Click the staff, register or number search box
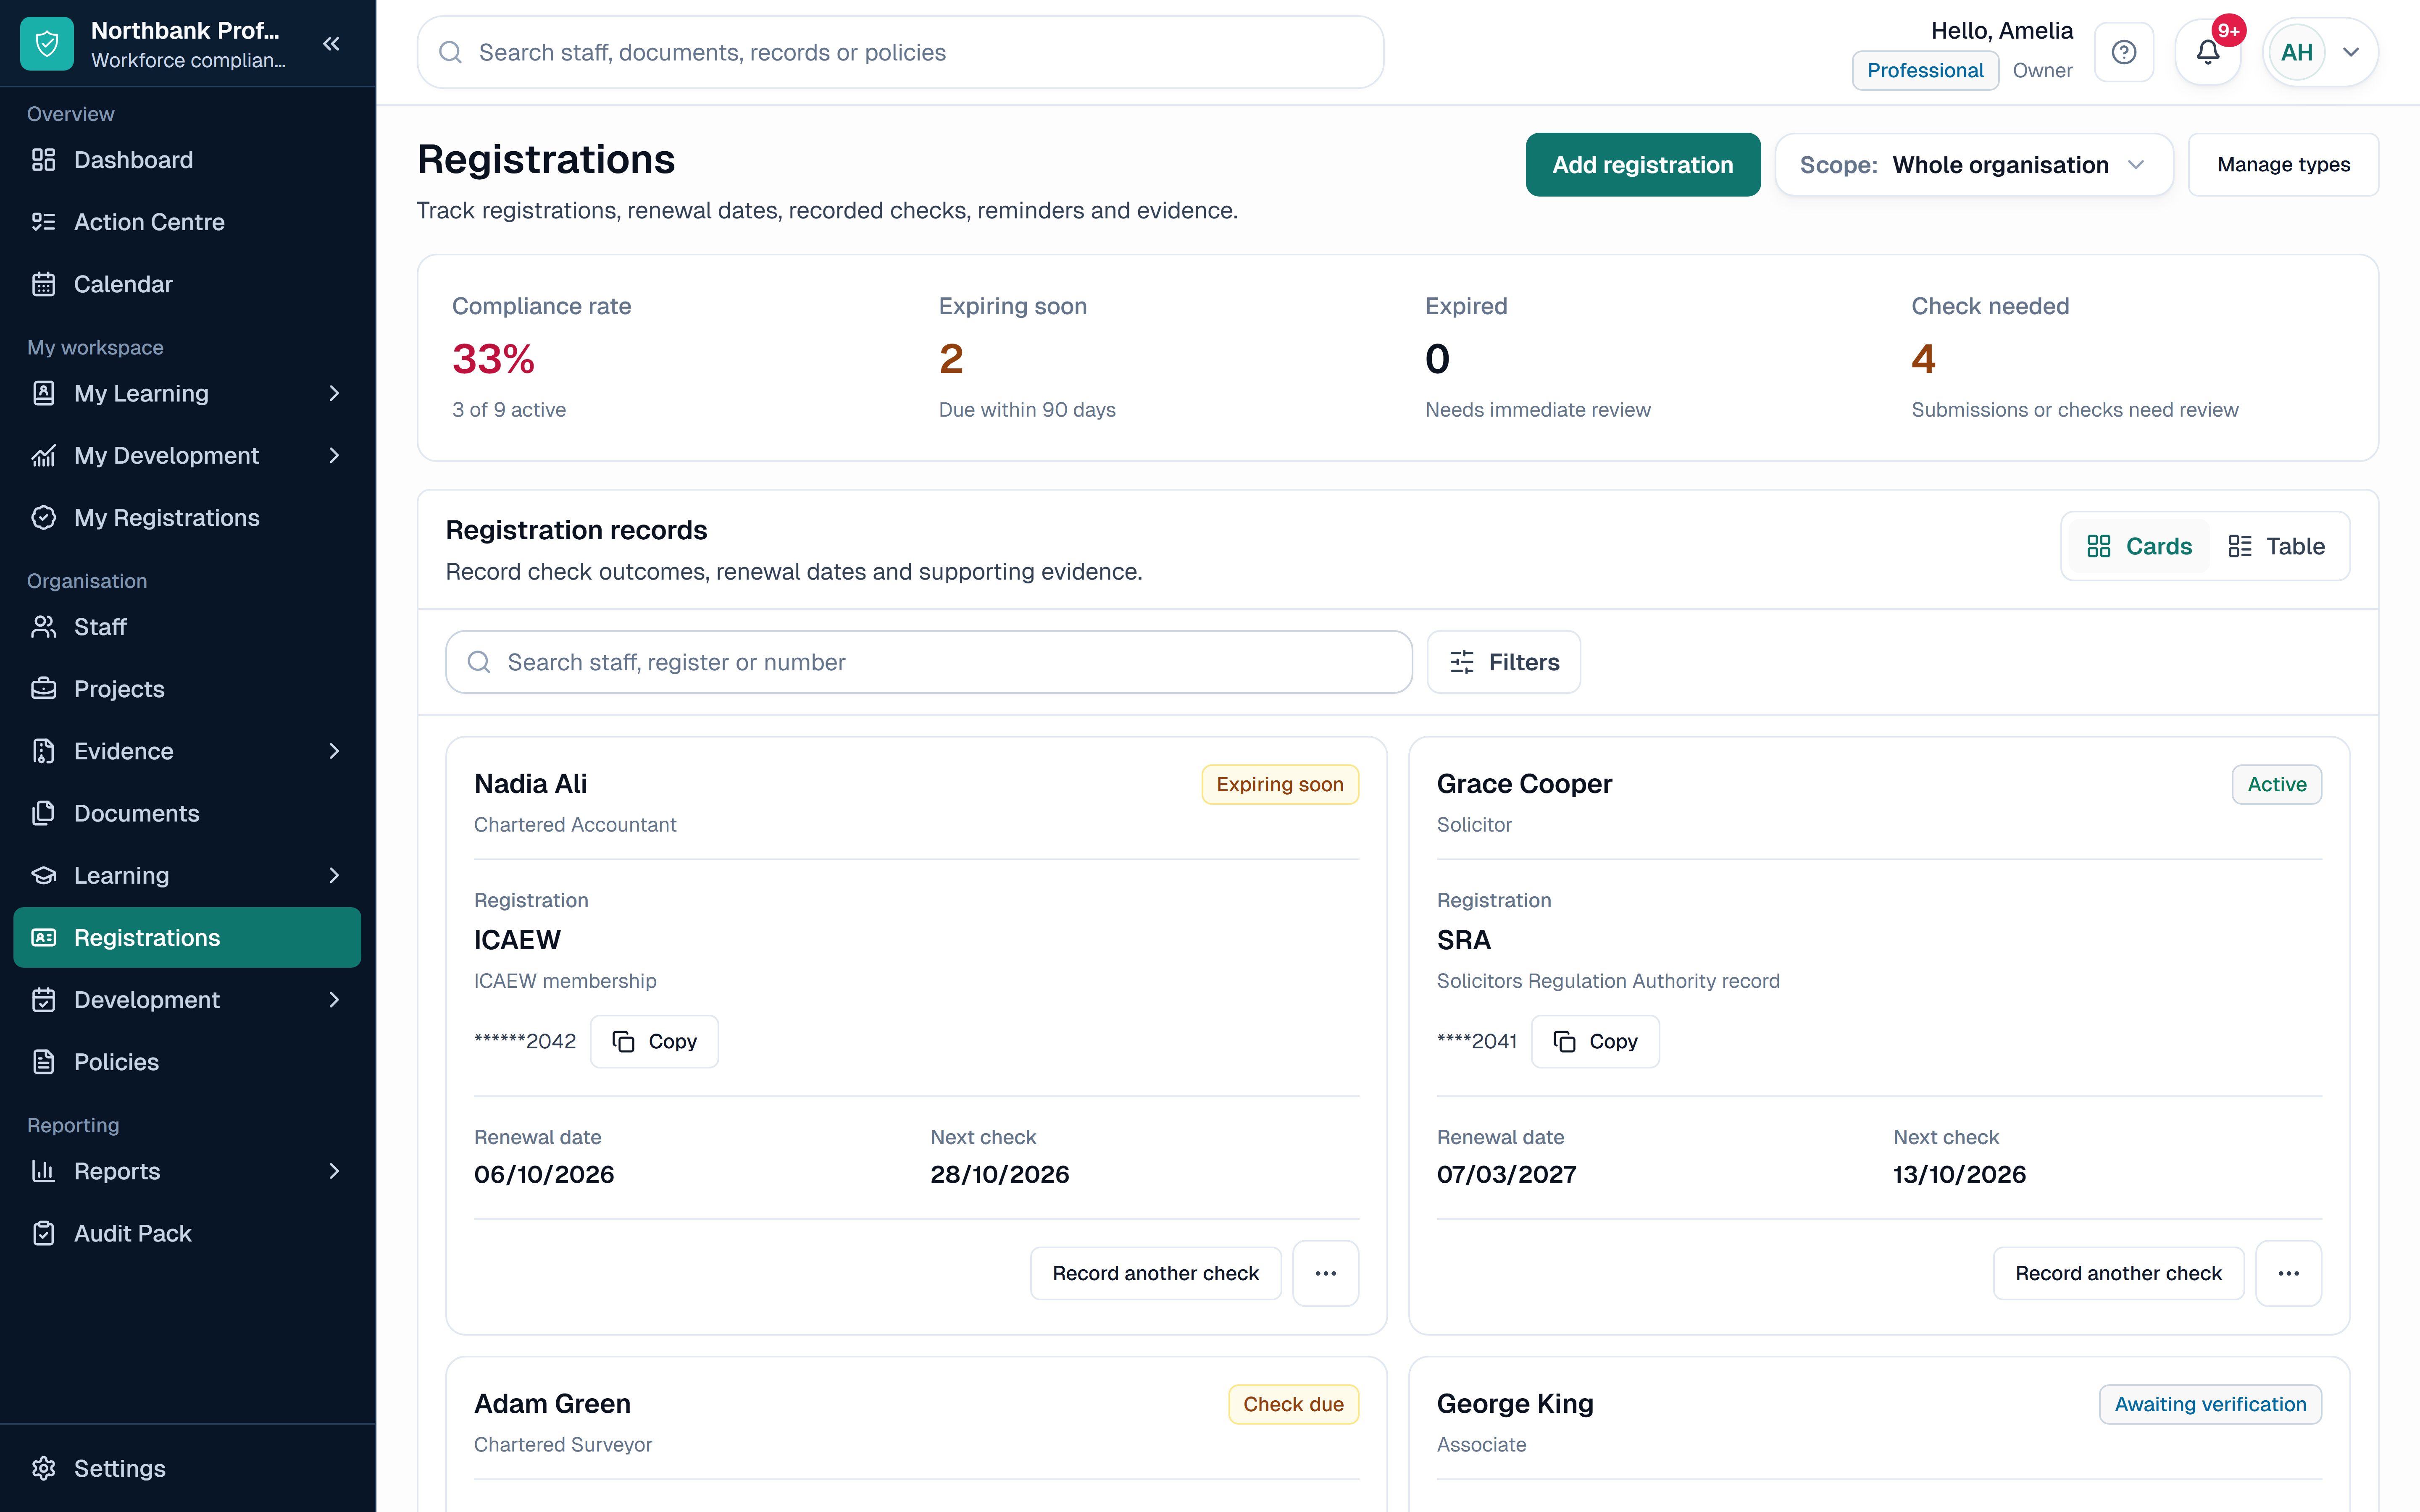This screenshot has width=2420, height=1512. (929, 662)
